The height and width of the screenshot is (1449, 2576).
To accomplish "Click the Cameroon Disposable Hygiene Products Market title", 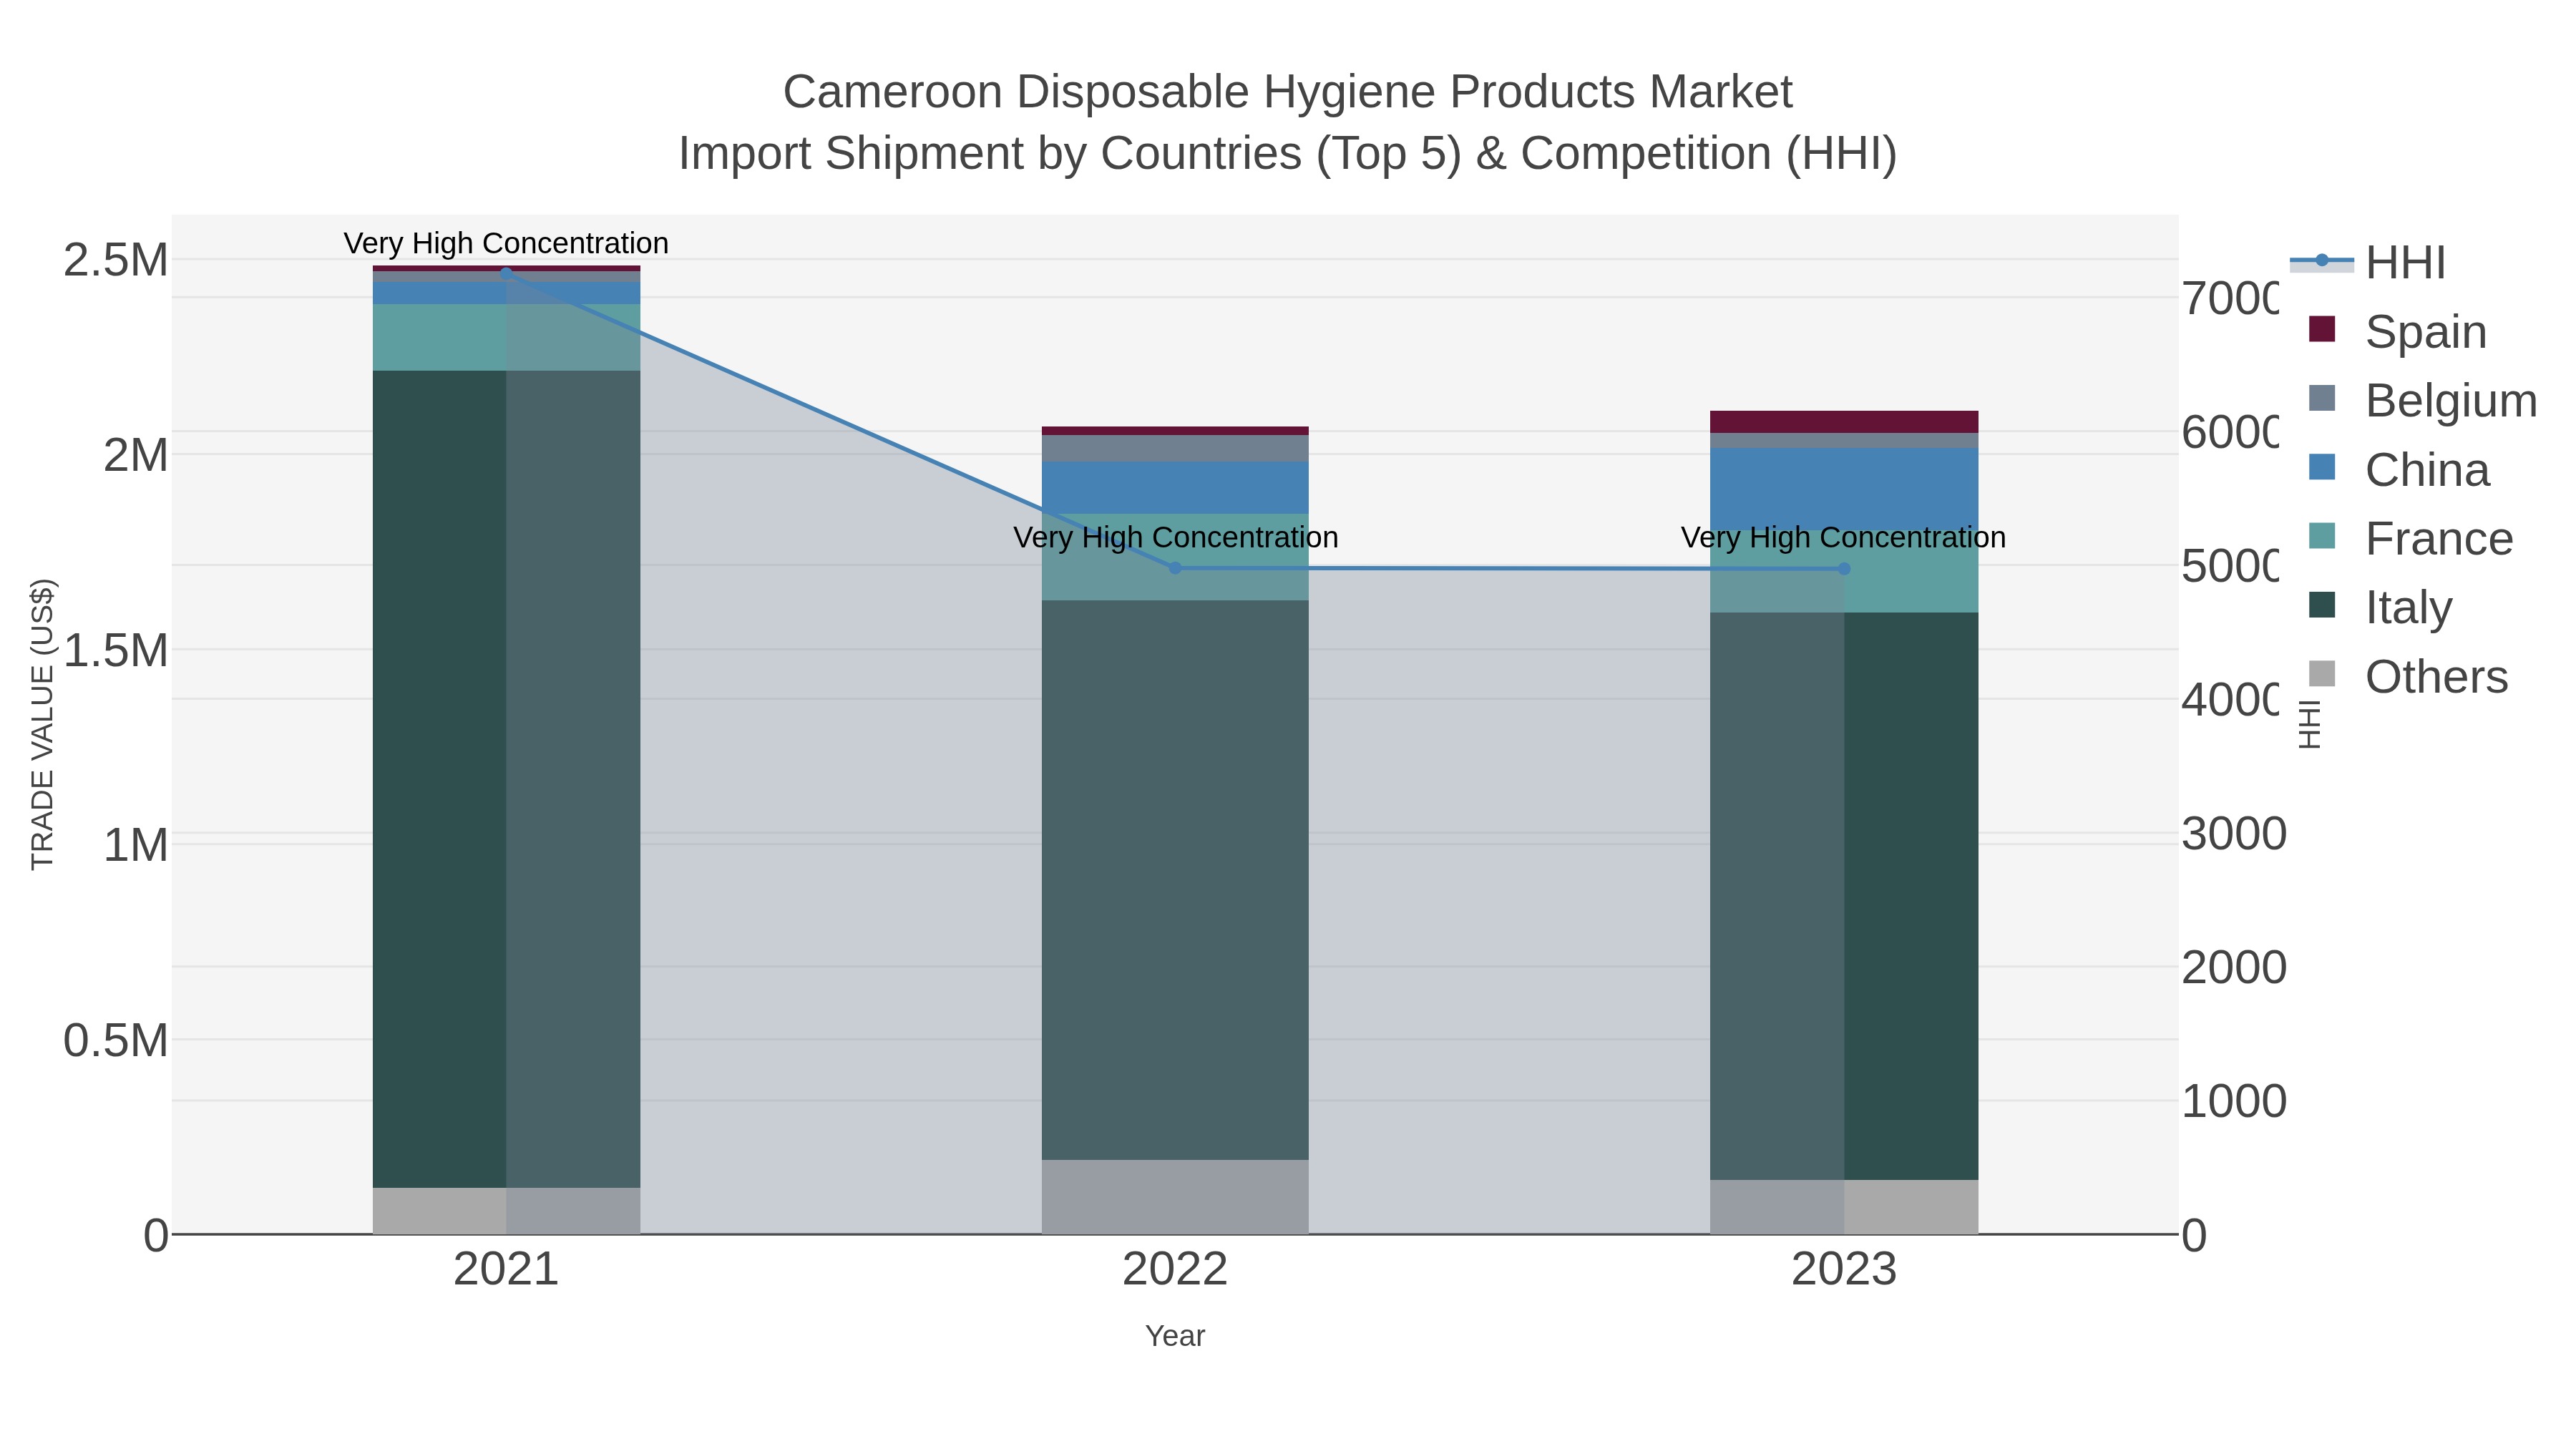I will pyautogui.click(x=1288, y=92).
